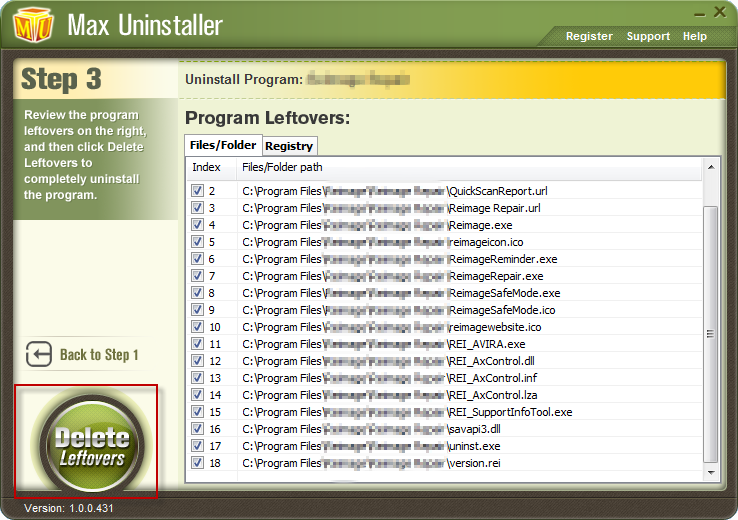The height and width of the screenshot is (520, 738).
Task: Close the Max Uninstaller window
Action: (x=720, y=12)
